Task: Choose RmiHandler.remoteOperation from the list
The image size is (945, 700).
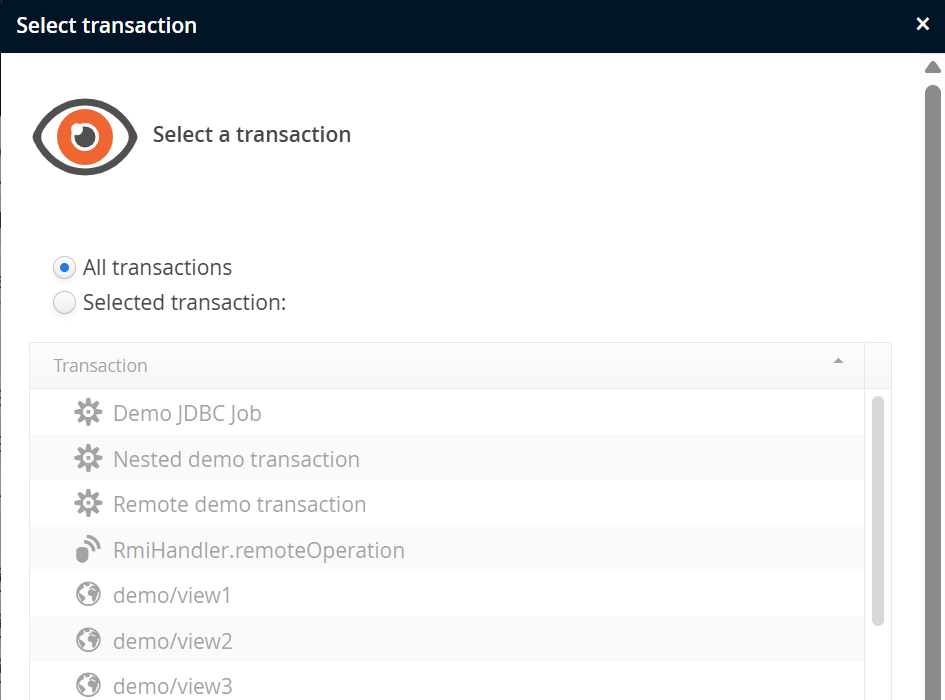Action: (x=258, y=550)
